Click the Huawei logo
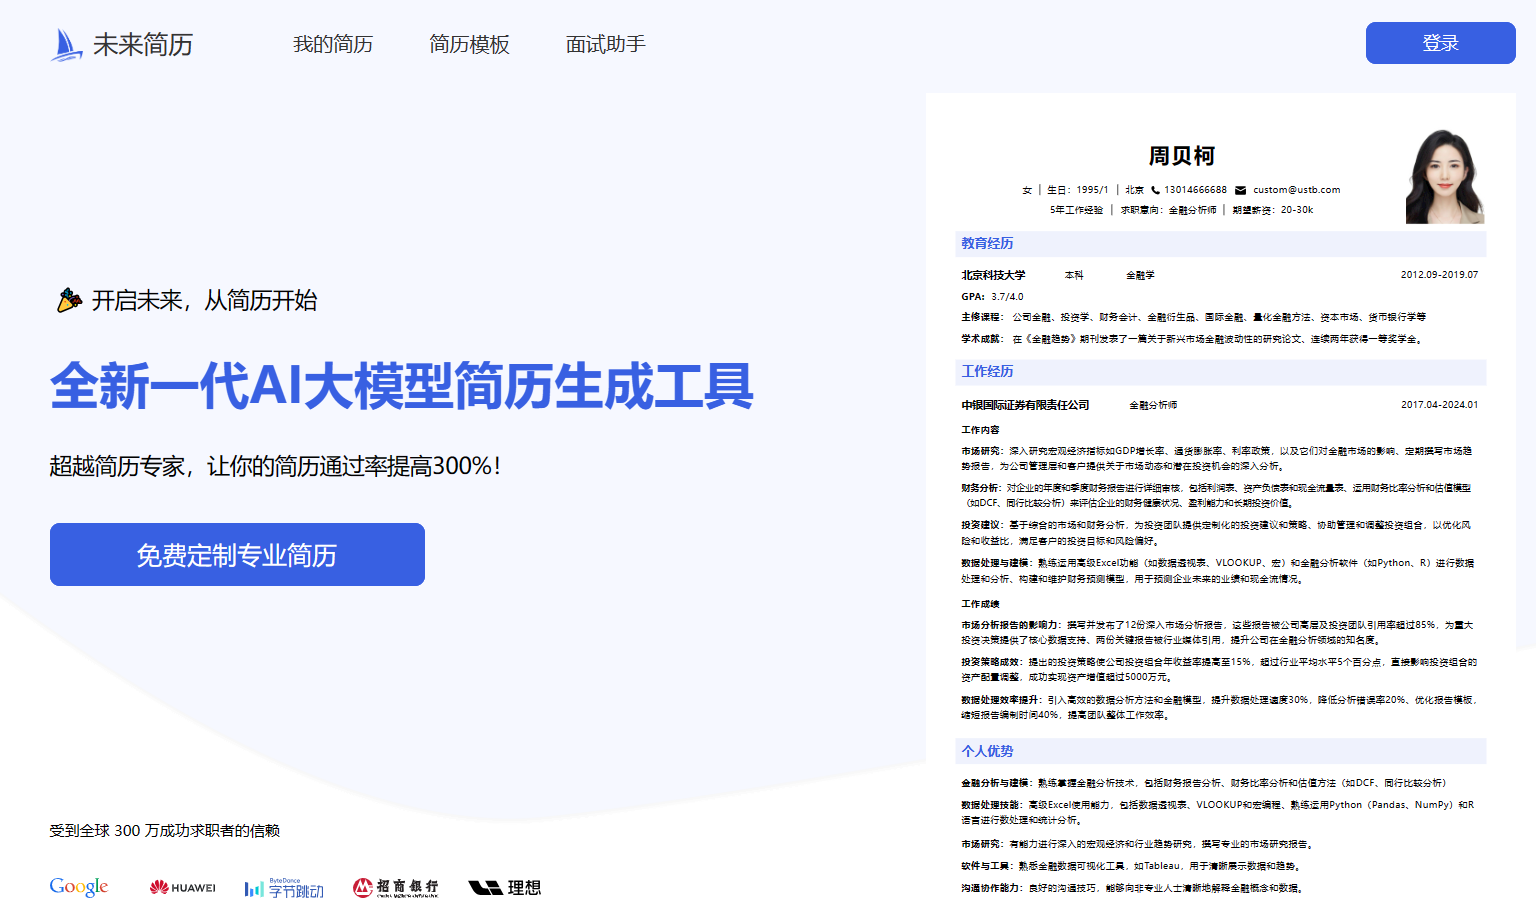This screenshot has height=921, width=1536. pyautogui.click(x=182, y=887)
